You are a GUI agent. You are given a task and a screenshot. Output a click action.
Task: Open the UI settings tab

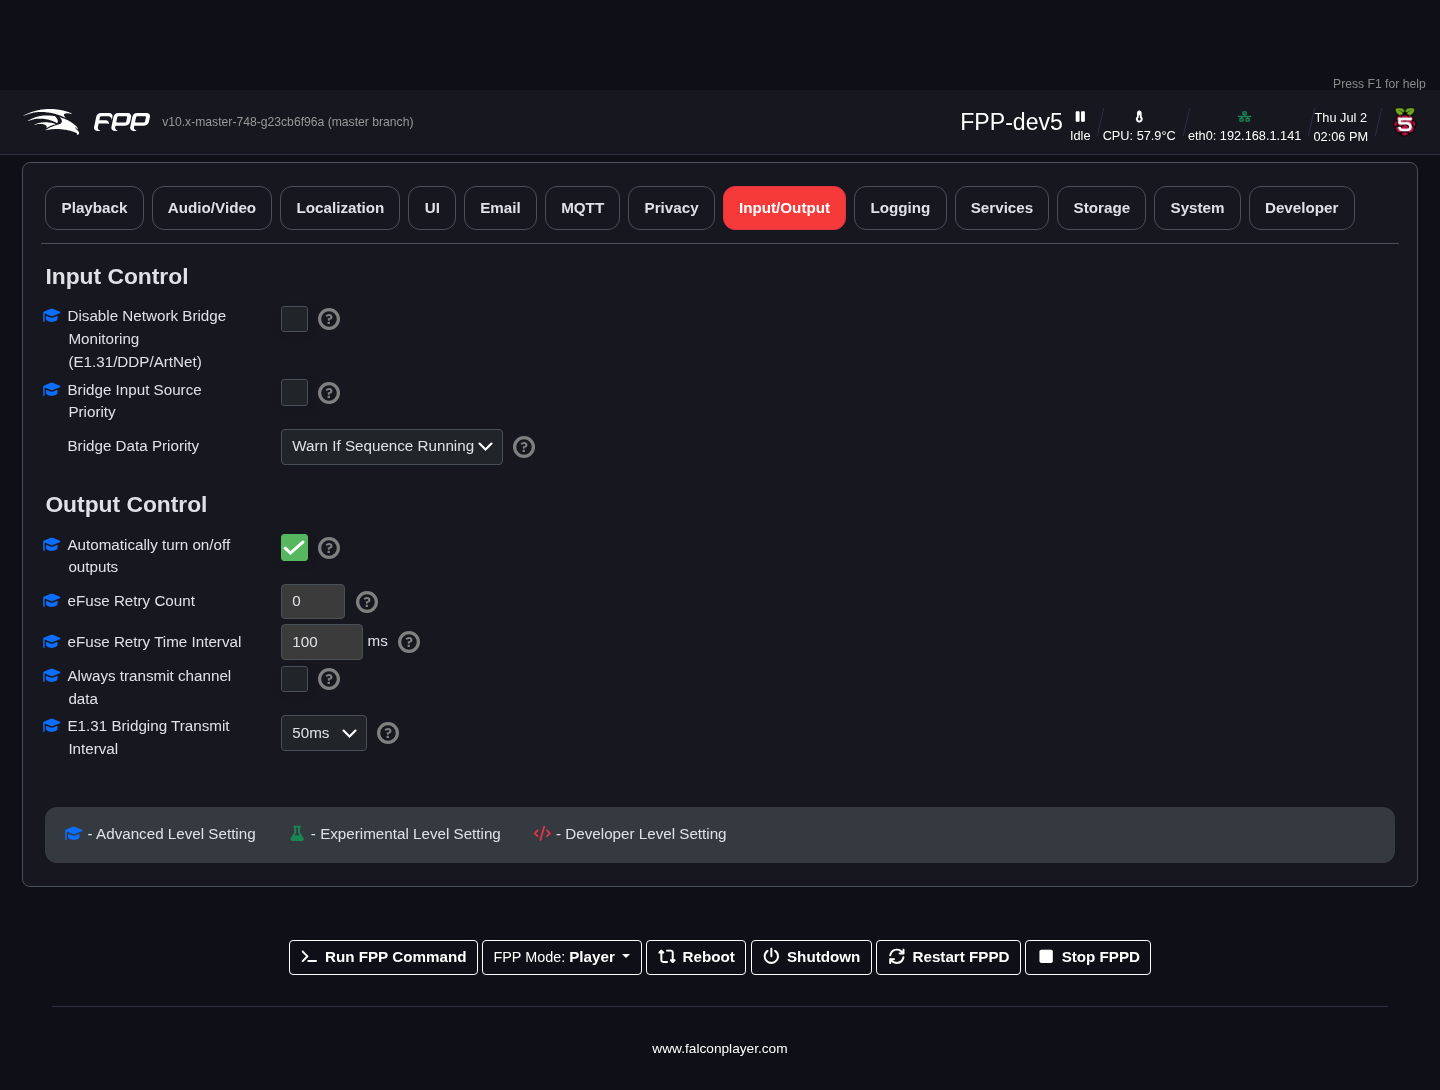pyautogui.click(x=432, y=208)
